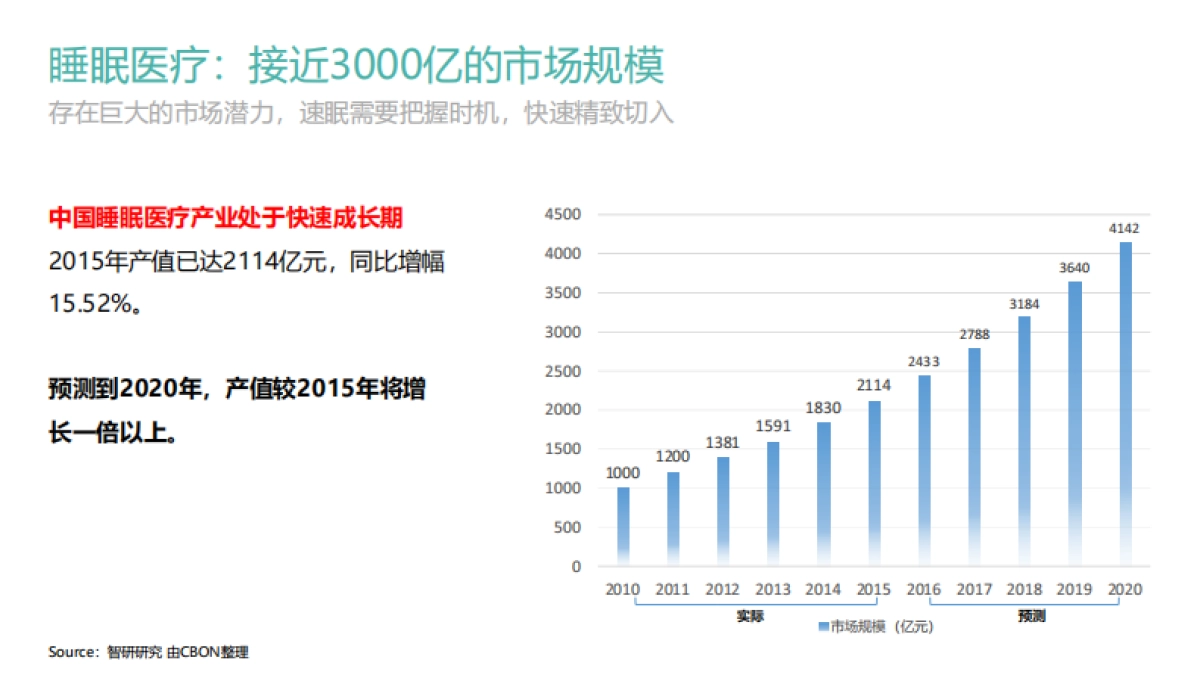
Task: Click the blue legend swatch for 市场规模
Action: (x=823, y=626)
